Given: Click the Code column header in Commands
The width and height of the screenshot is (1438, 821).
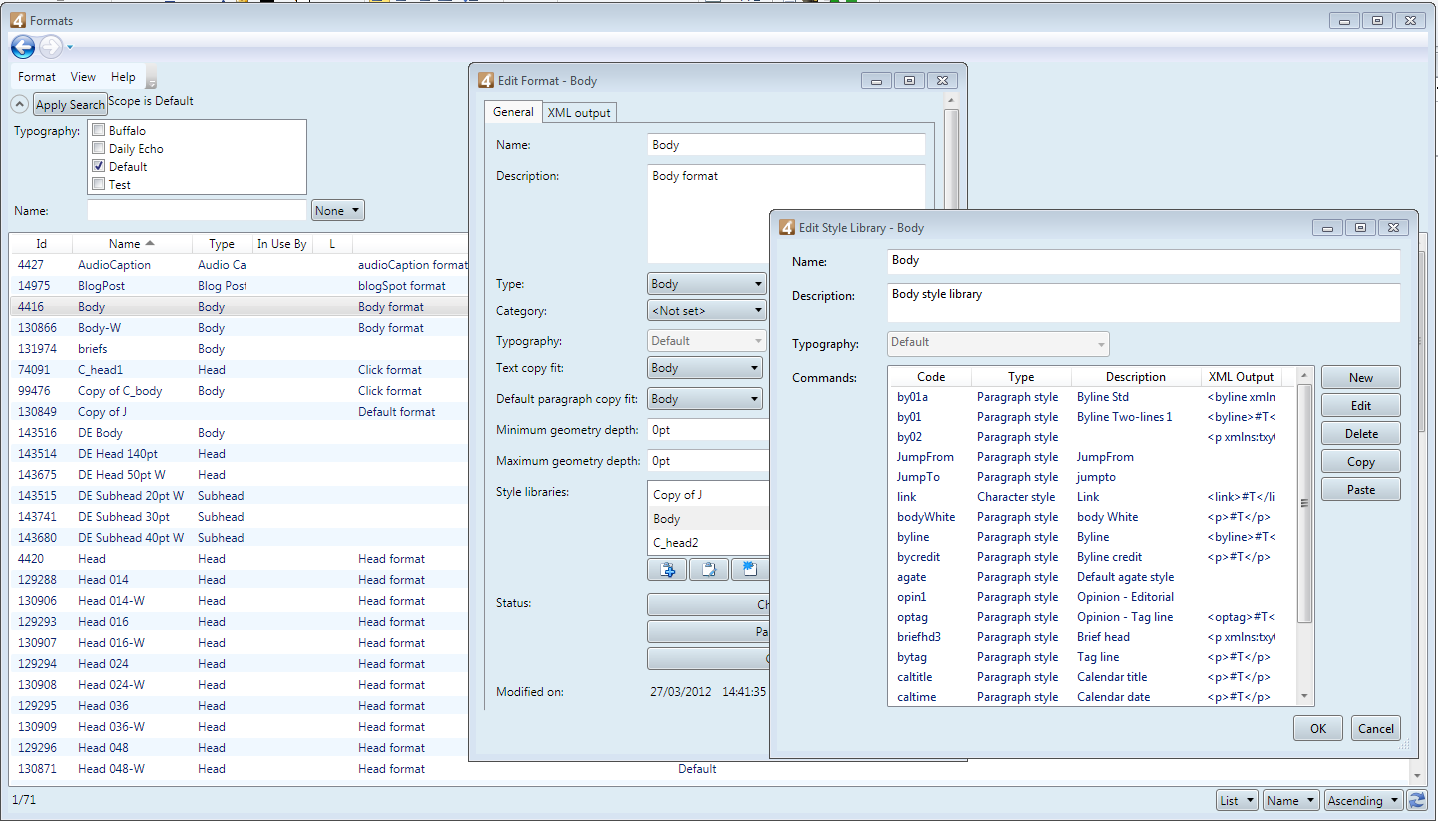Looking at the screenshot, I should point(931,377).
